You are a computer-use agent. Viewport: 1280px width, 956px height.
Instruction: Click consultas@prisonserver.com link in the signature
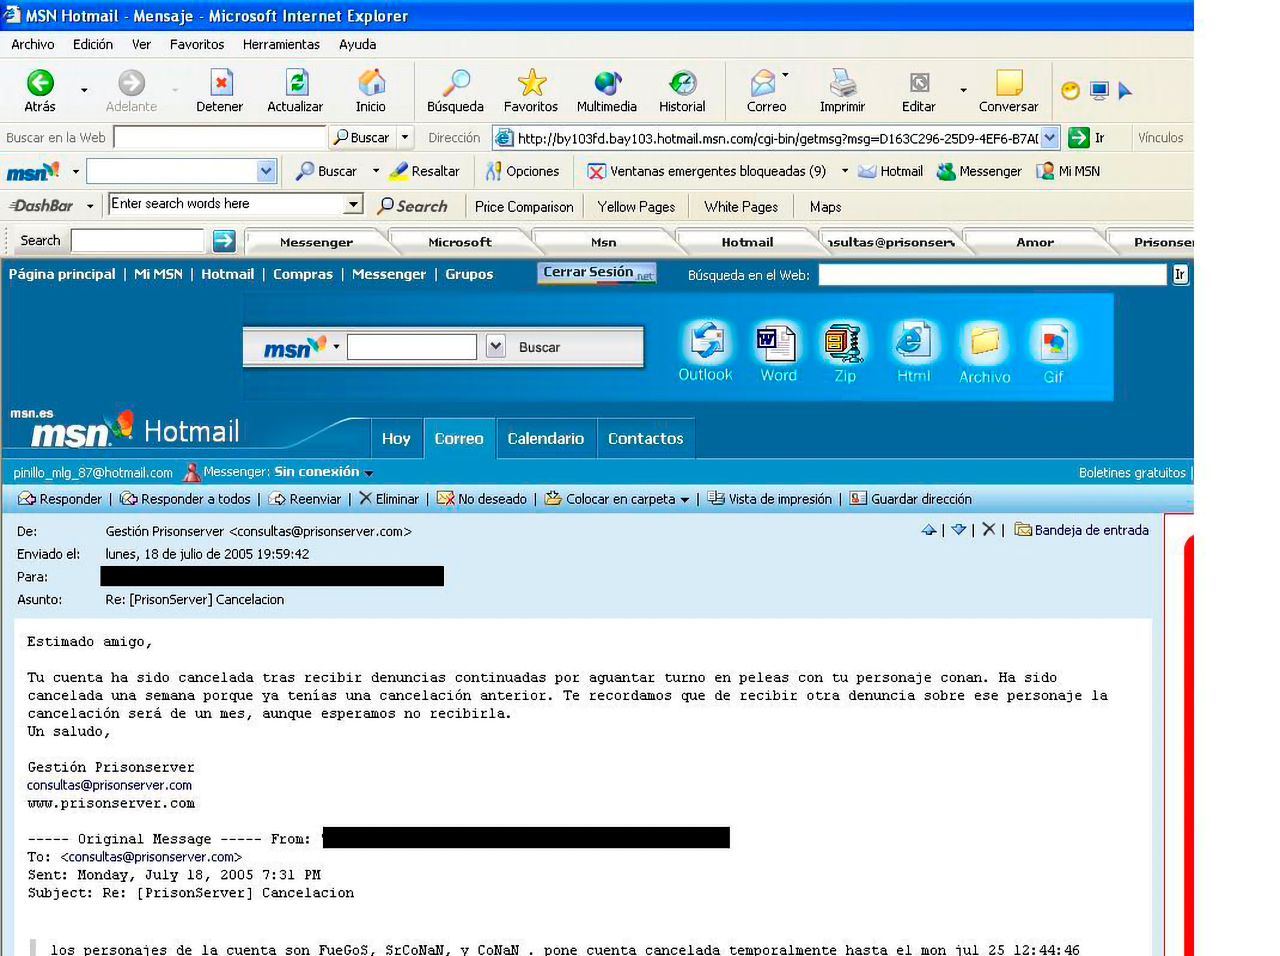pyautogui.click(x=109, y=786)
